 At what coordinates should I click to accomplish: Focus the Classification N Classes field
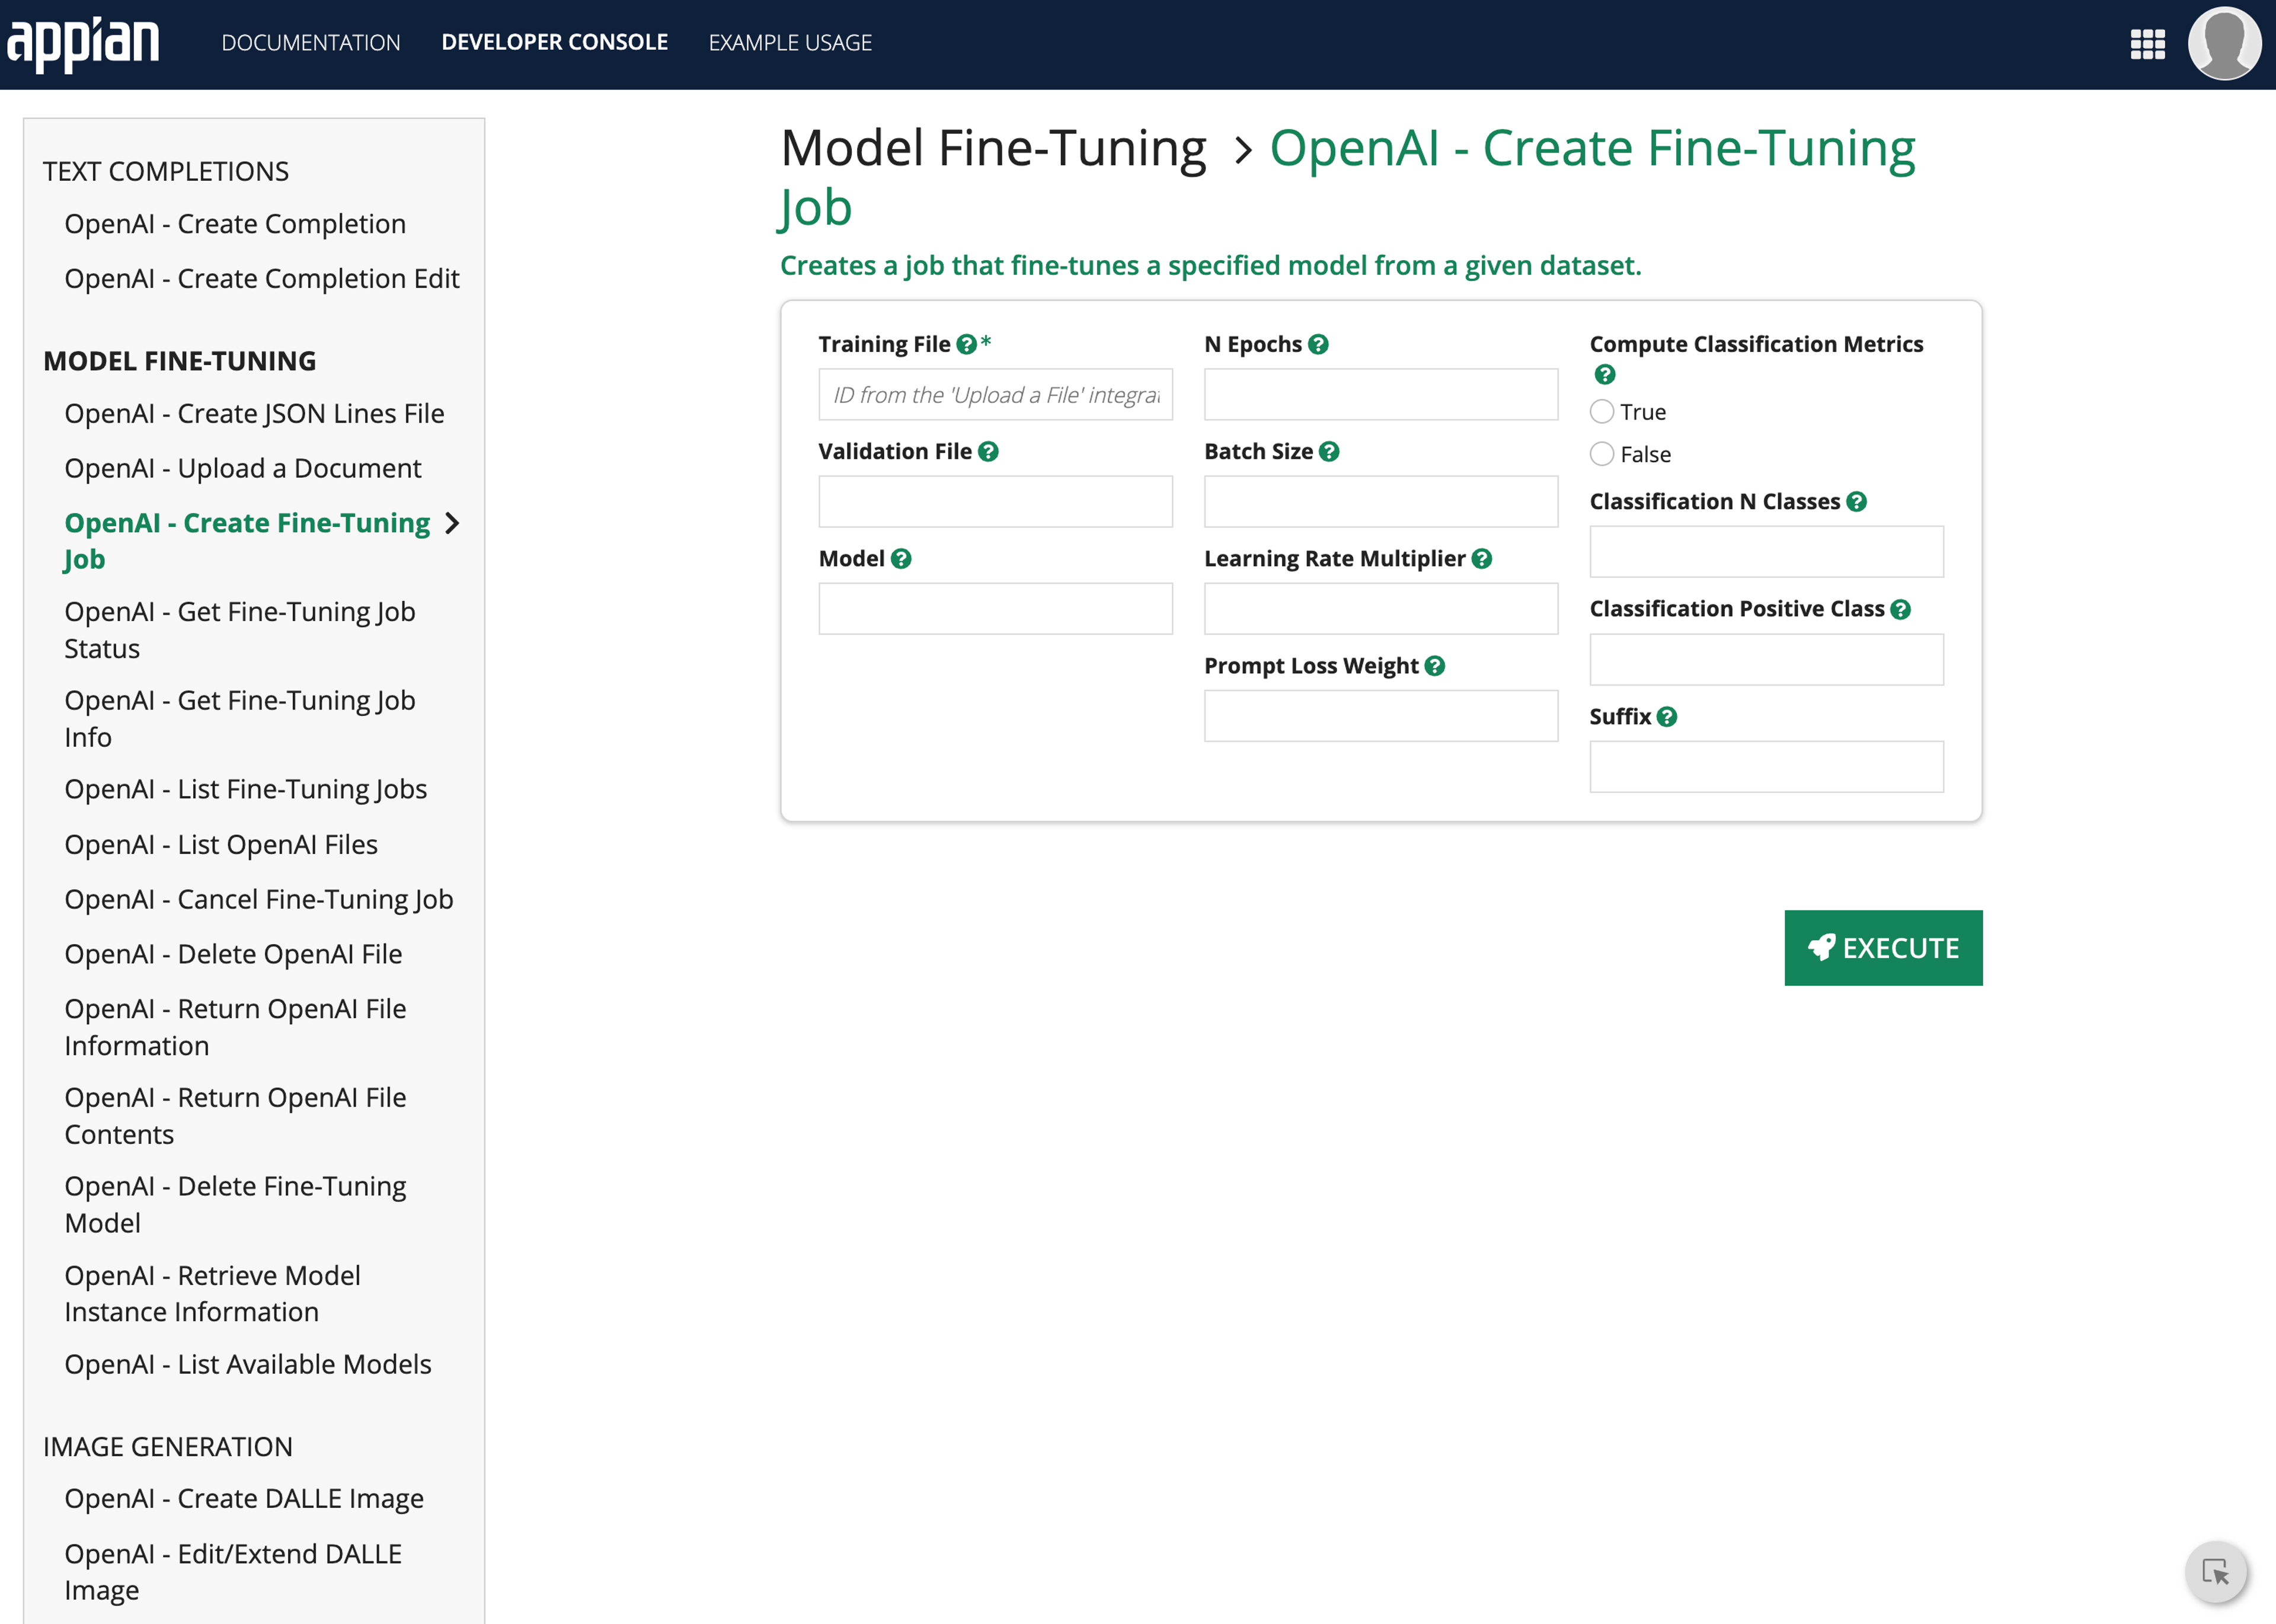[1767, 552]
